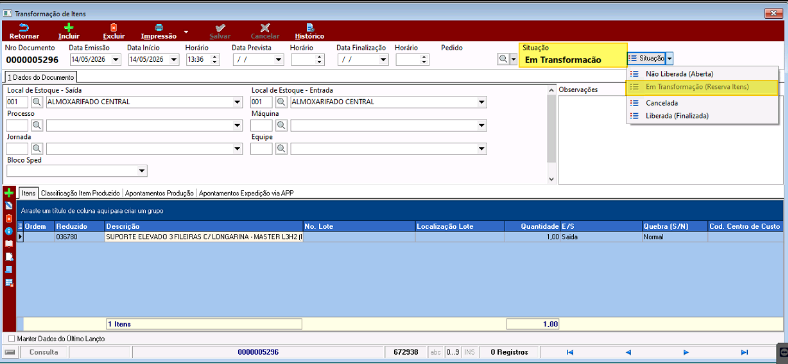
Task: Open arrow next to Pedido search button
Action: pos(513,59)
